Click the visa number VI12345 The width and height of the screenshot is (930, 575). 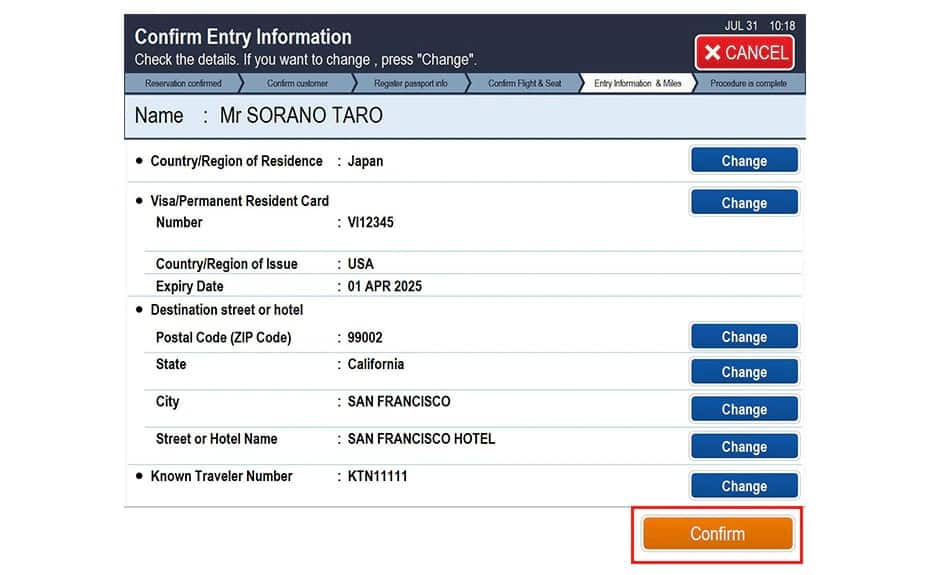[x=370, y=223]
